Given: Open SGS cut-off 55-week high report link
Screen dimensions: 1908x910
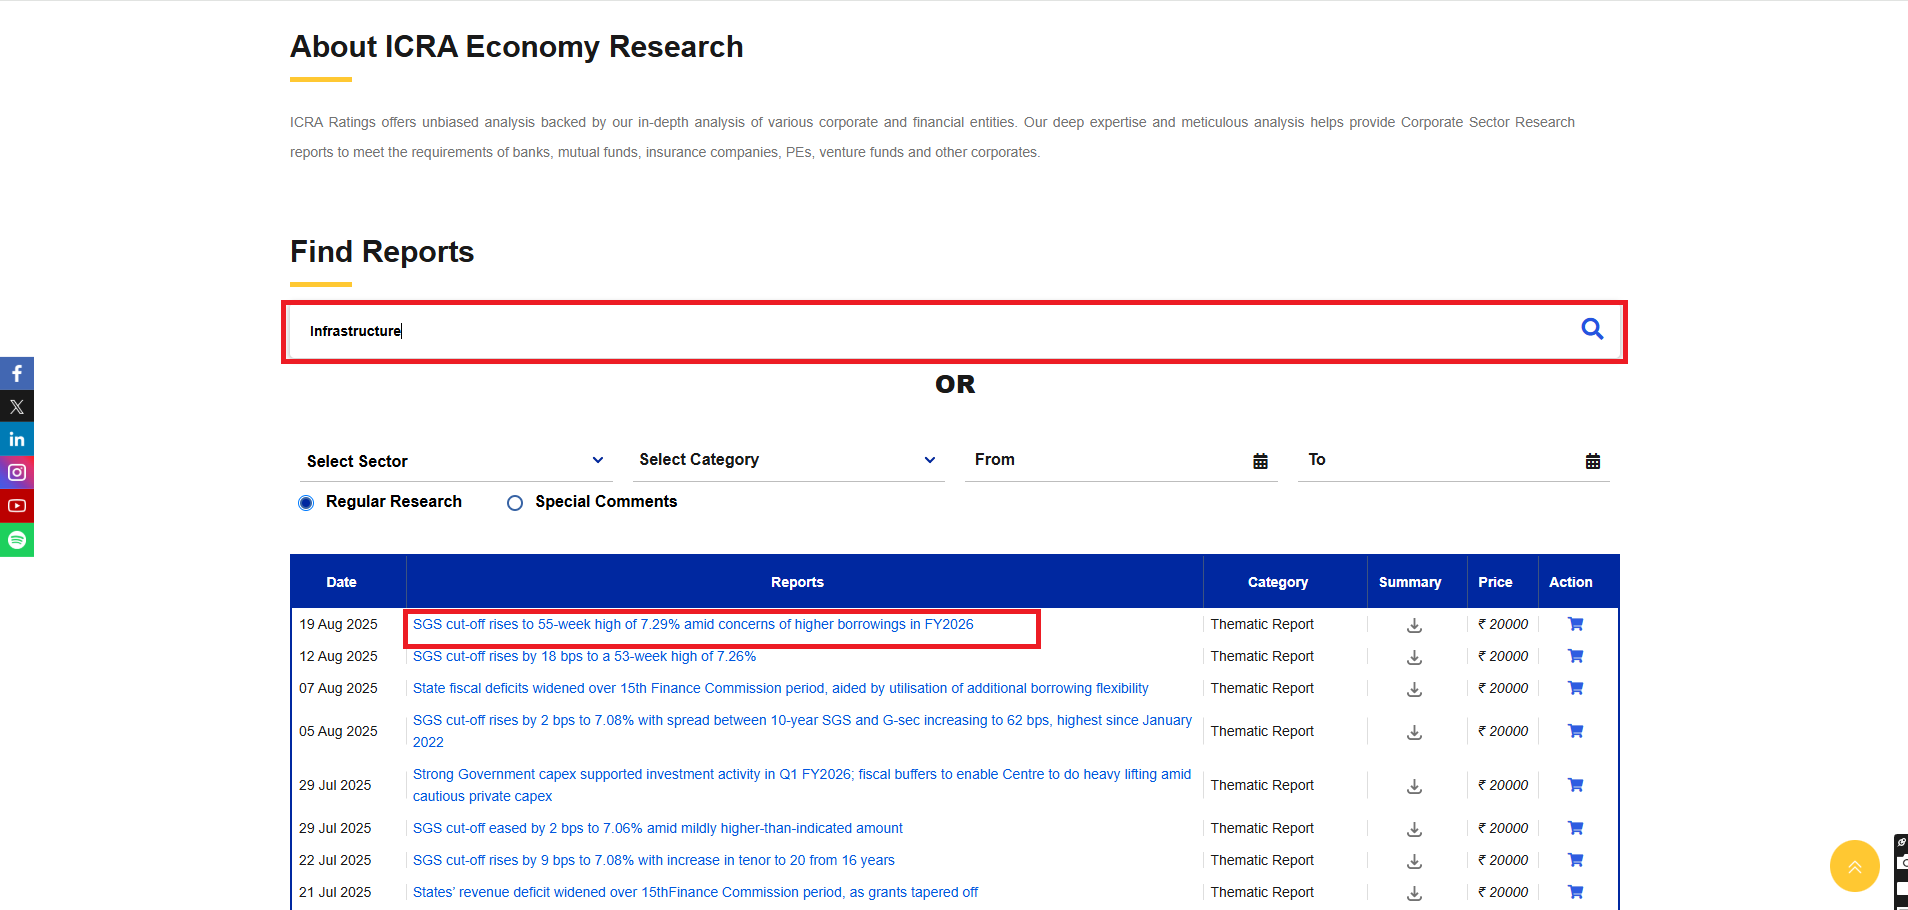Looking at the screenshot, I should pos(692,624).
